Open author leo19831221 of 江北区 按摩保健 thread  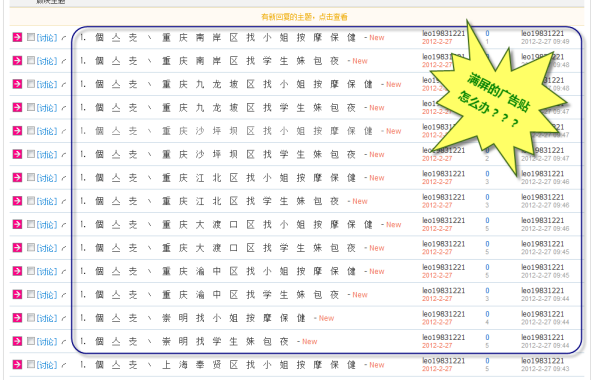point(444,173)
